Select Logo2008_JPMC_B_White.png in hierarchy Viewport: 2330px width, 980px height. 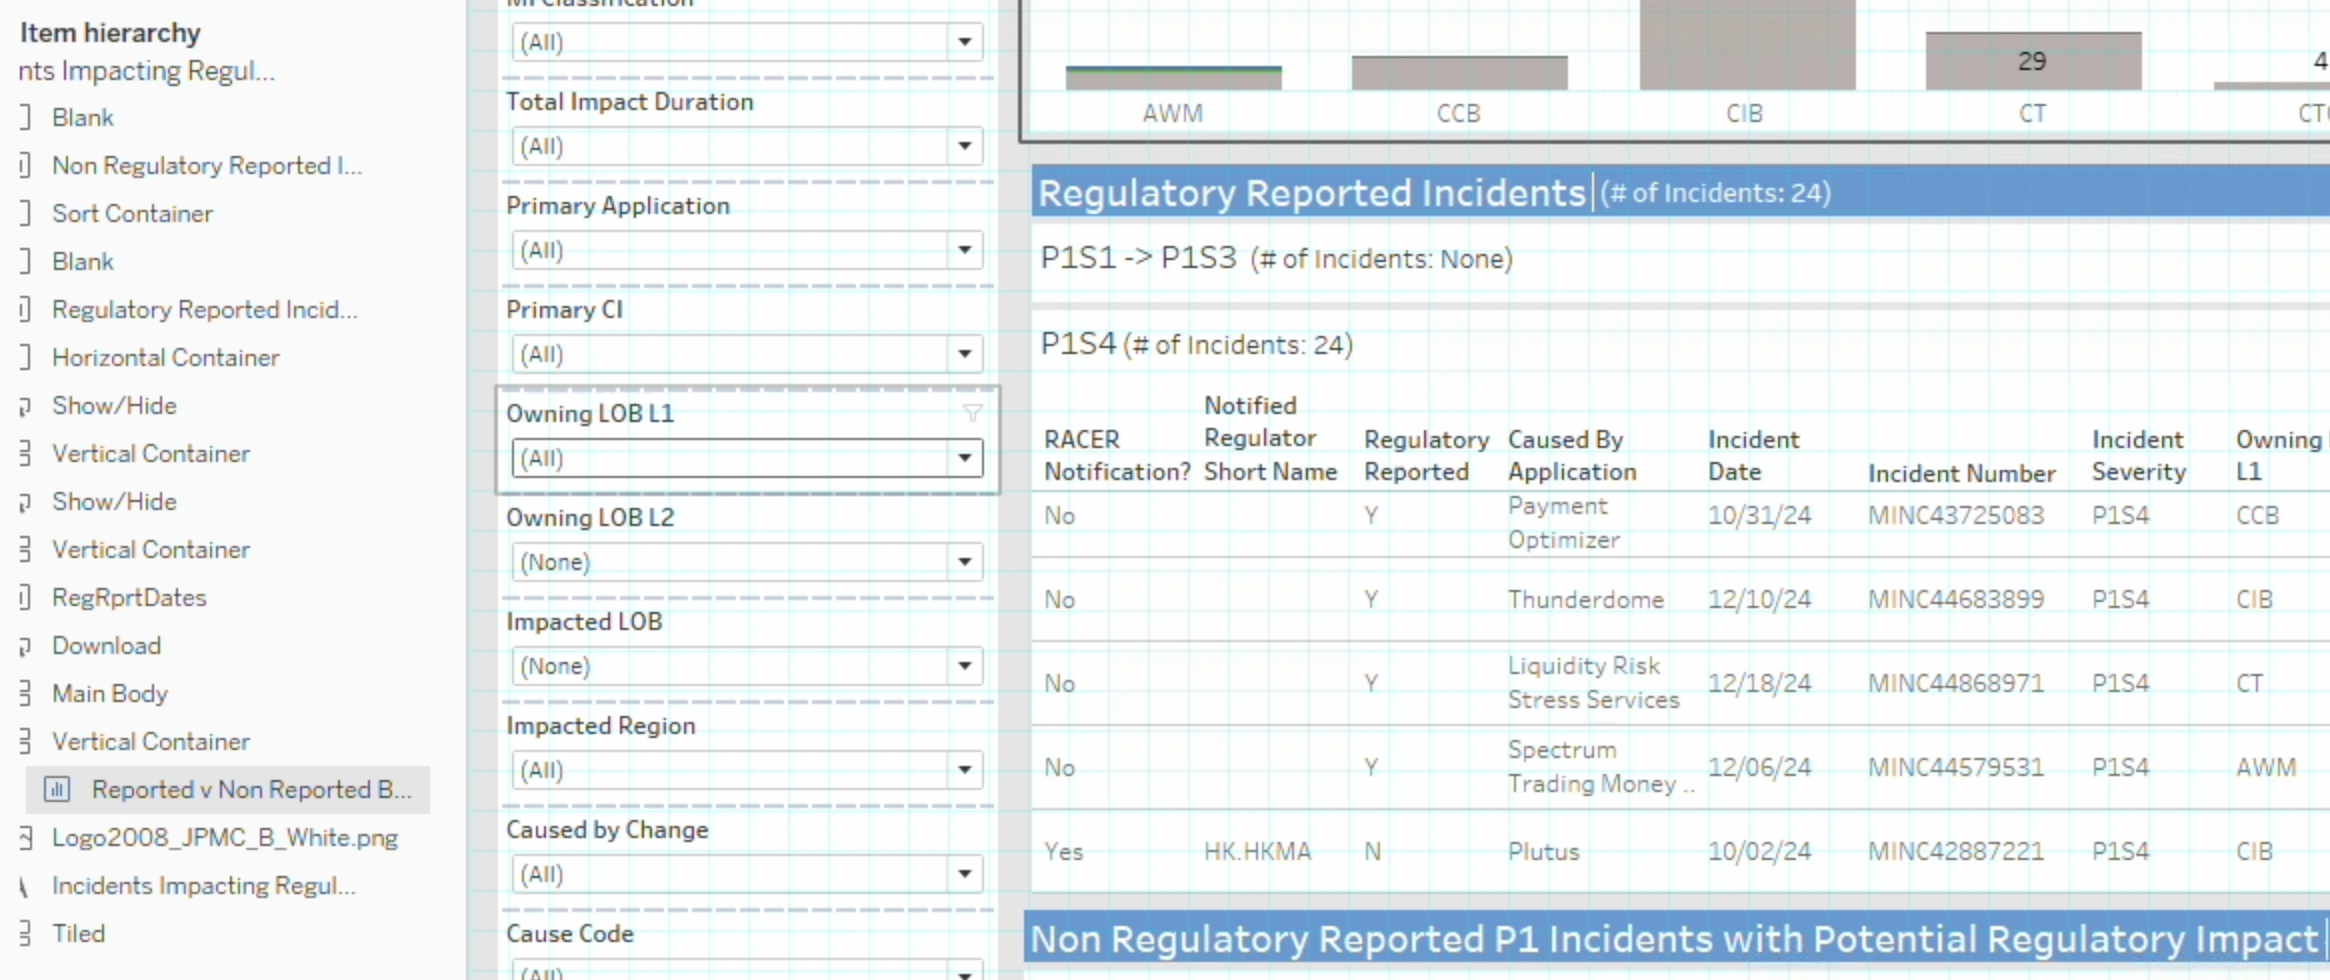[x=225, y=837]
